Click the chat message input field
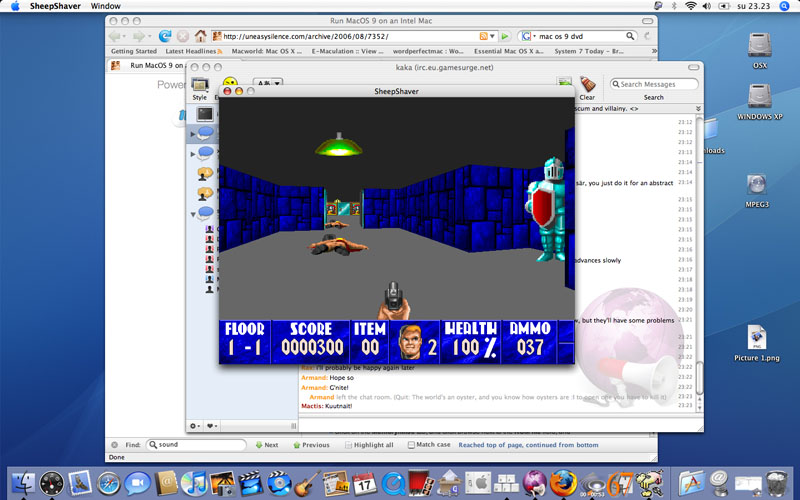 [x=497, y=424]
